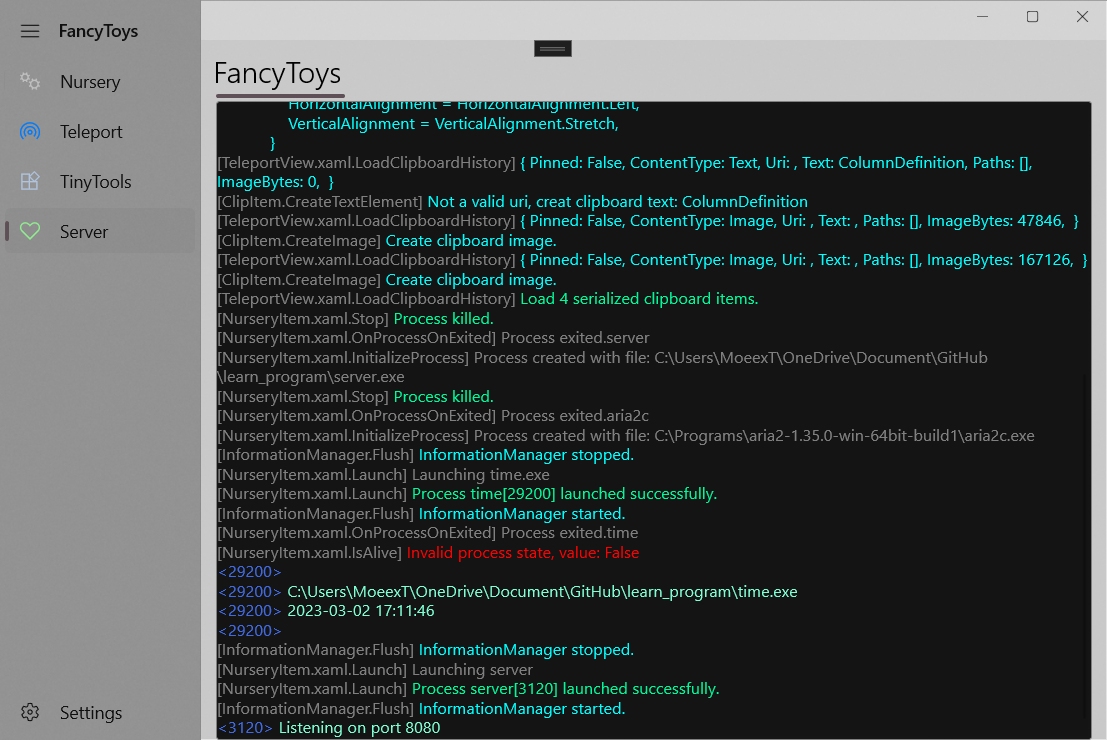Click the "Listening on port 8080" log line
The width and height of the screenshot is (1107, 740).
[x=359, y=728]
